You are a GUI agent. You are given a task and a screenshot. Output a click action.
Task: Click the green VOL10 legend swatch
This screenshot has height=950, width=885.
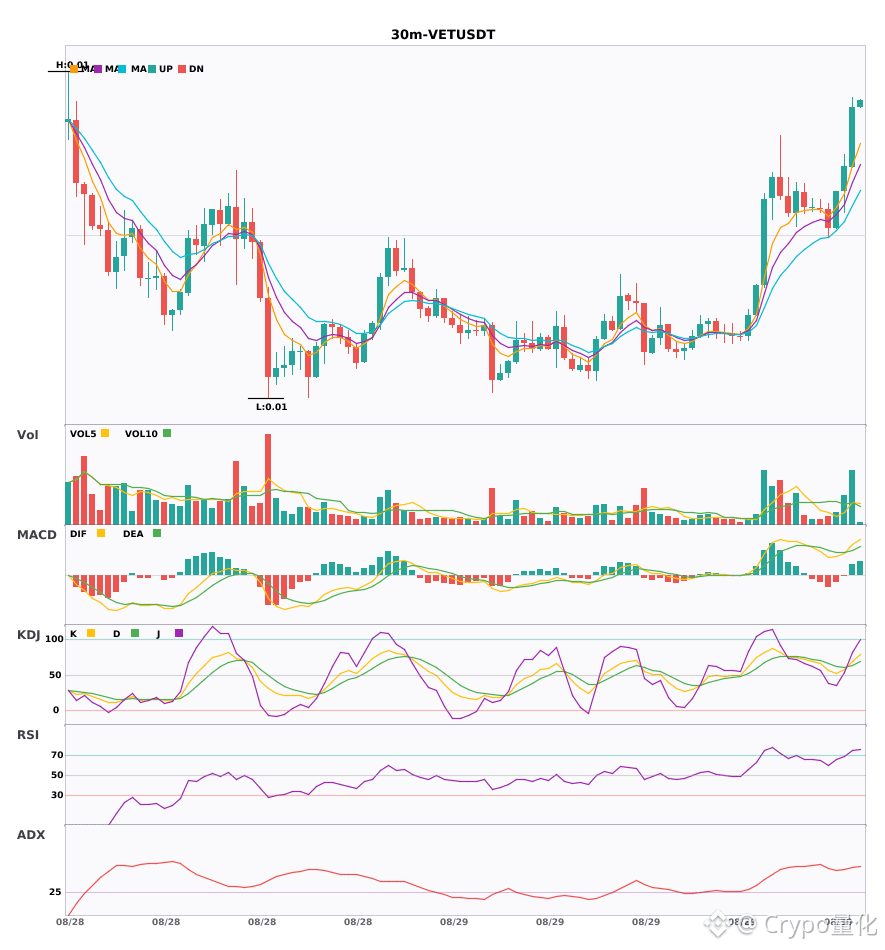click(x=167, y=433)
